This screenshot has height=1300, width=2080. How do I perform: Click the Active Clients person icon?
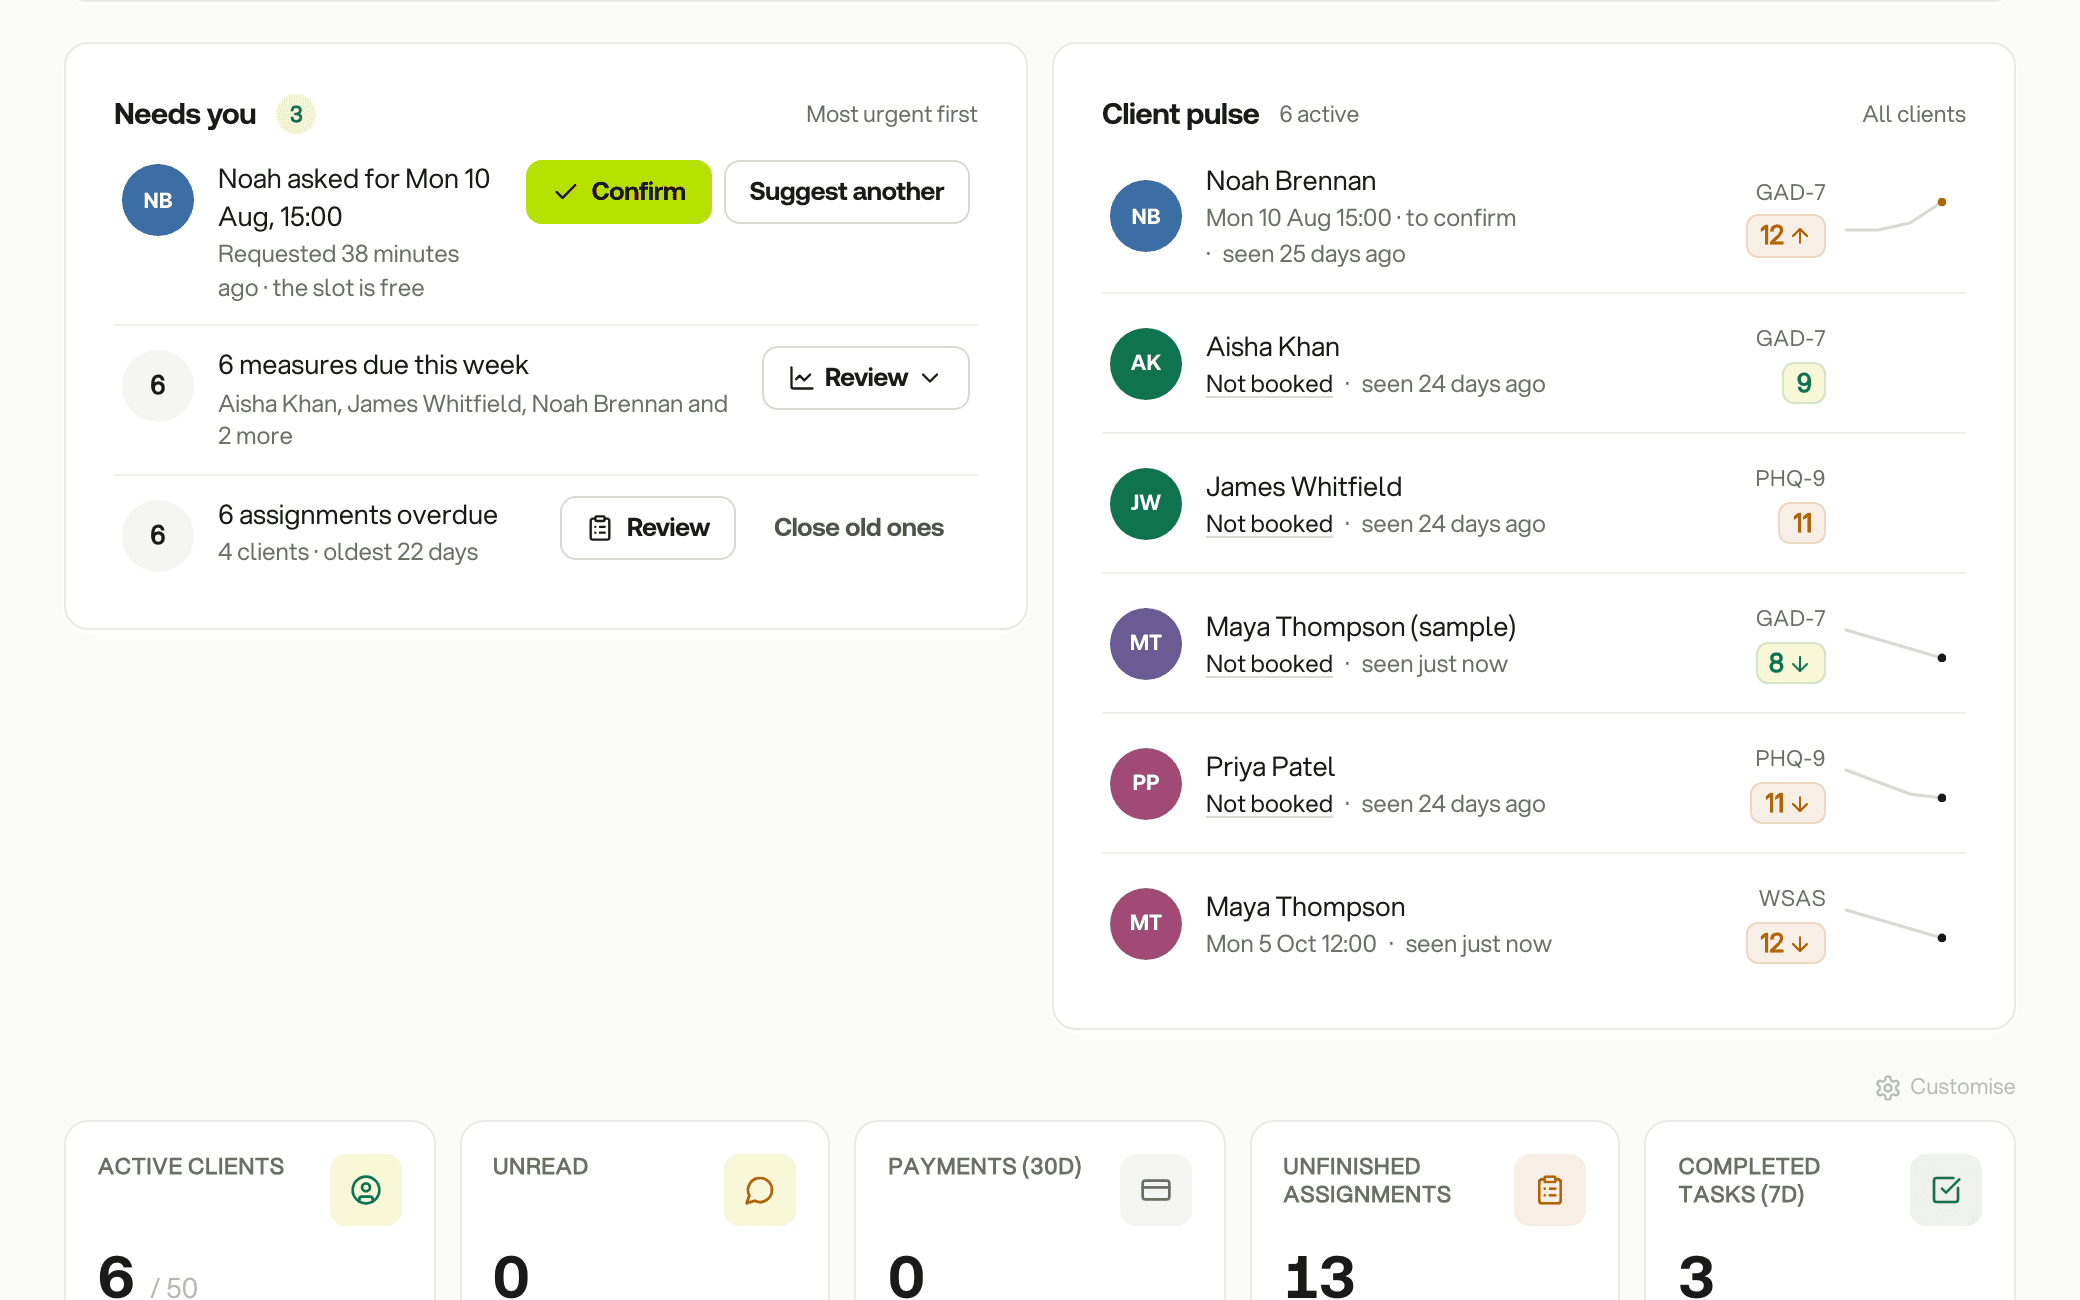pyautogui.click(x=366, y=1190)
